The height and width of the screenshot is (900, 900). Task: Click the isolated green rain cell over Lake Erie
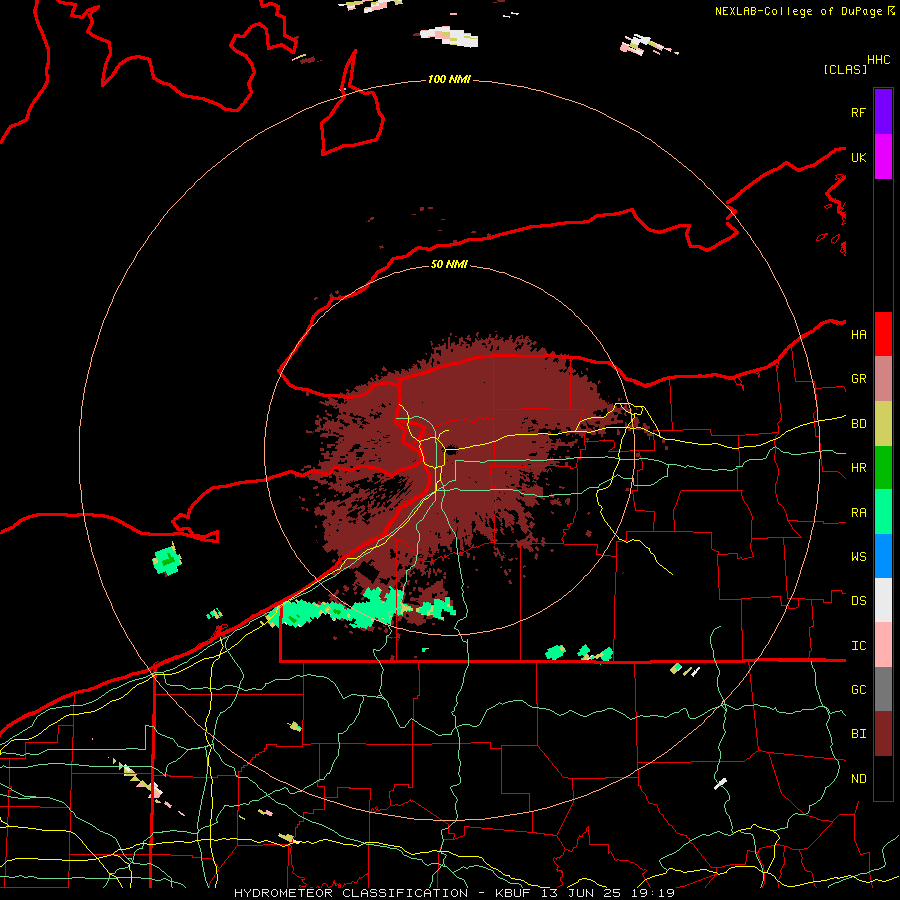click(167, 561)
